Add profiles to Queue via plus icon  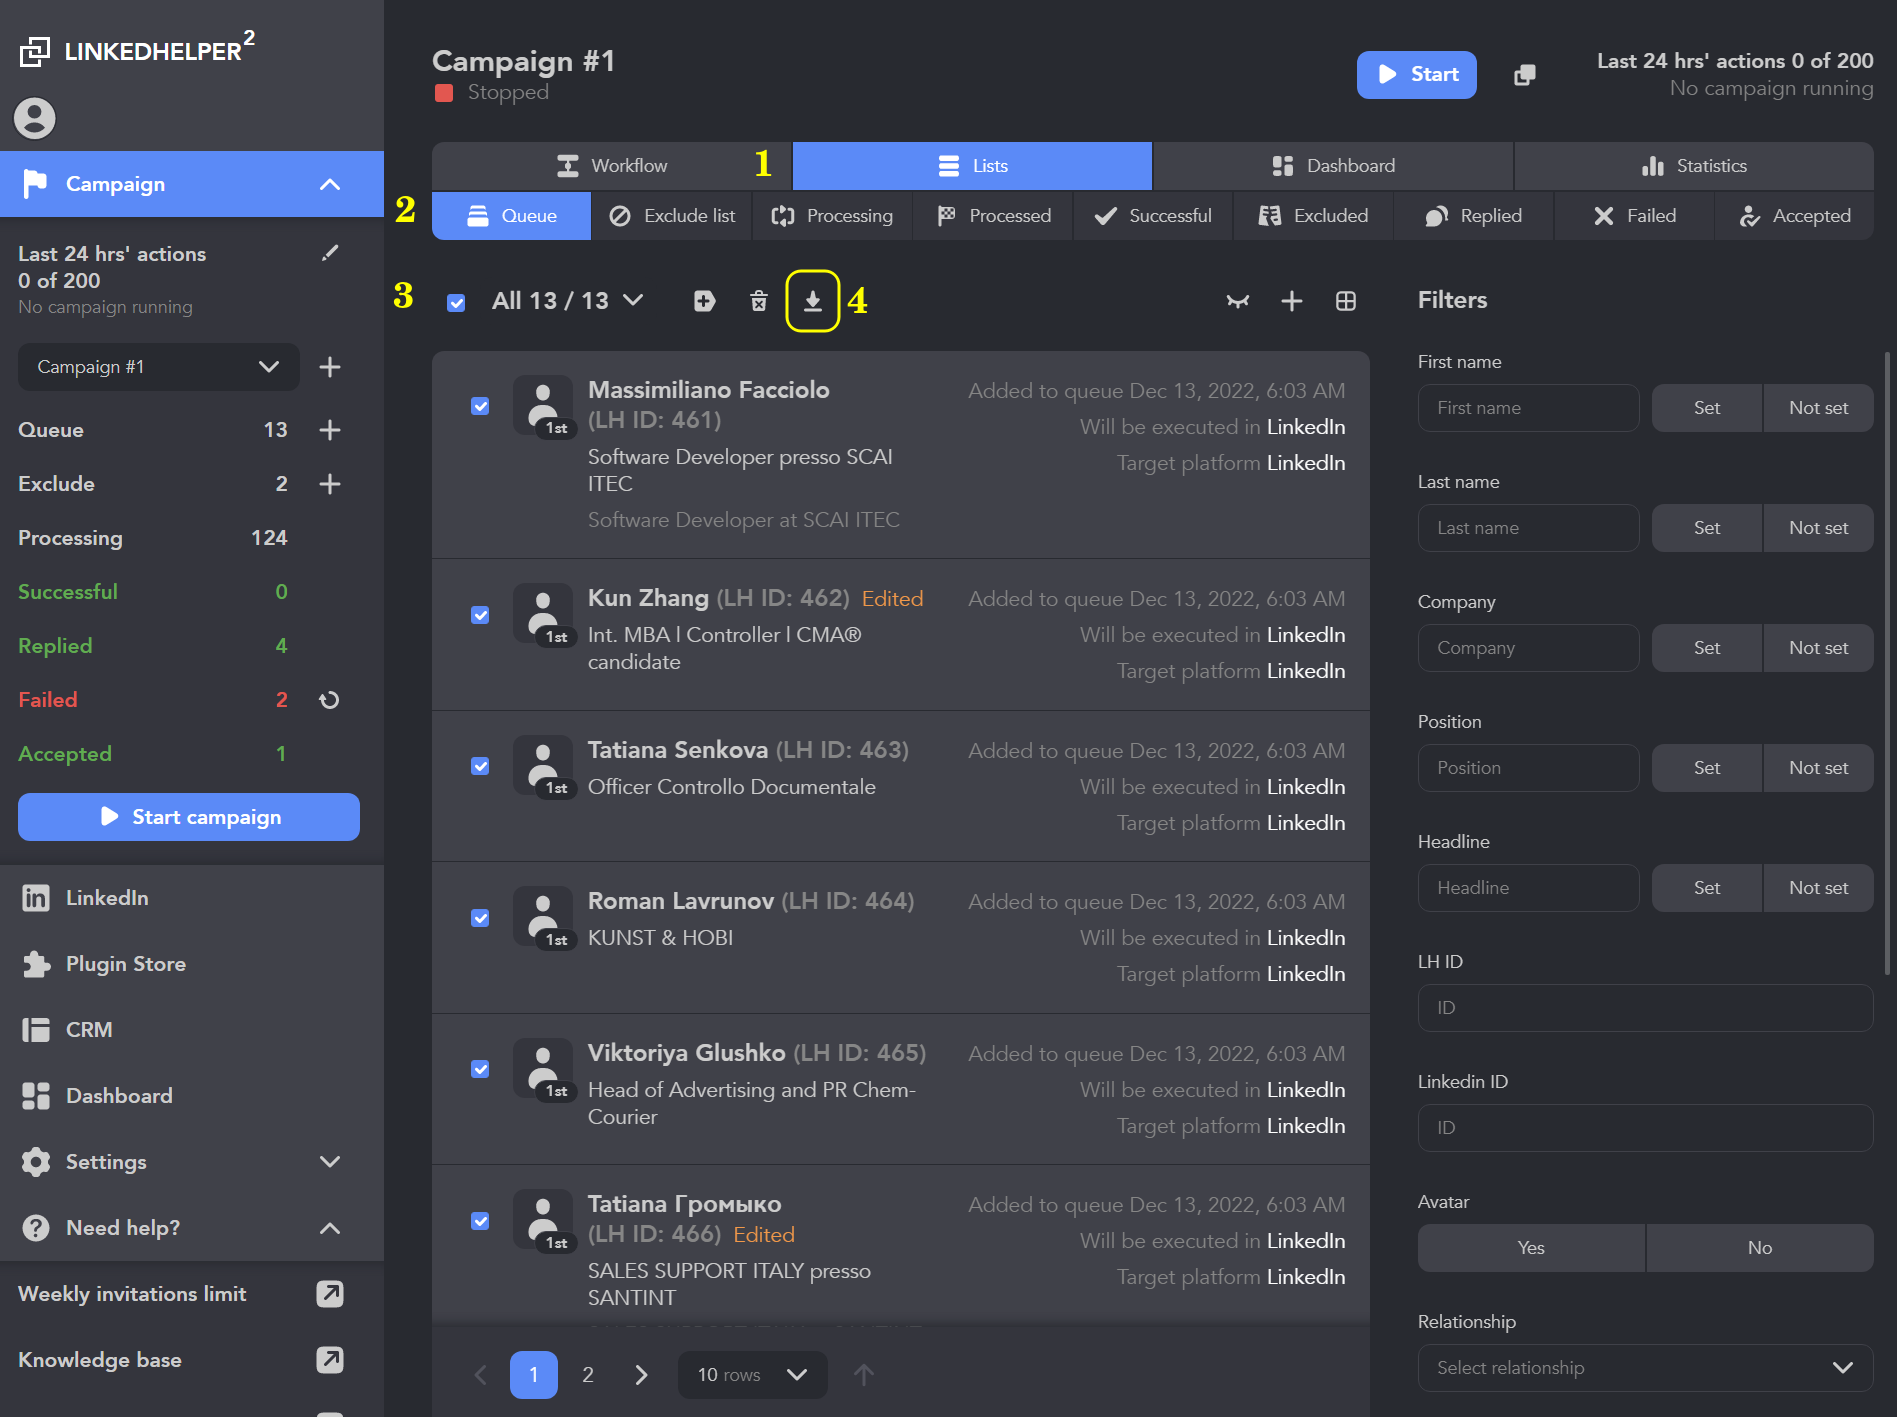(330, 430)
